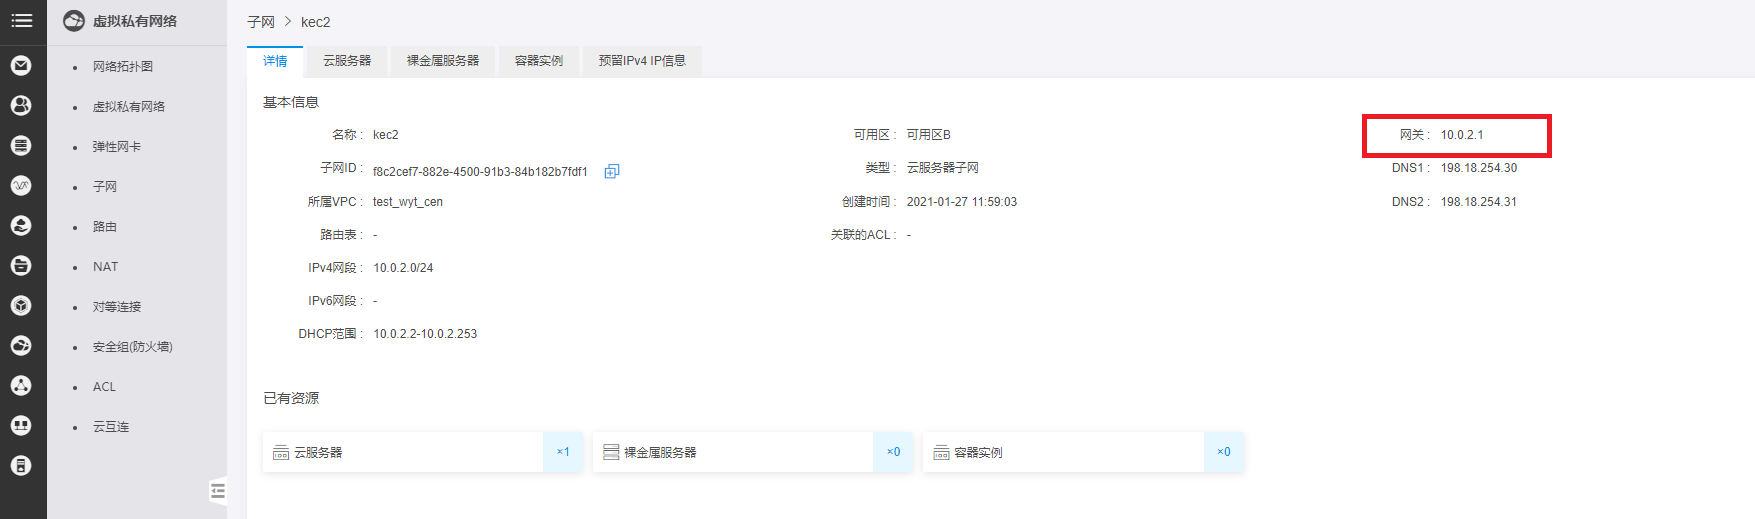This screenshot has width=1755, height=519.
Task: Open the 云服务器 ×1 resource card
Action: [x=423, y=452]
